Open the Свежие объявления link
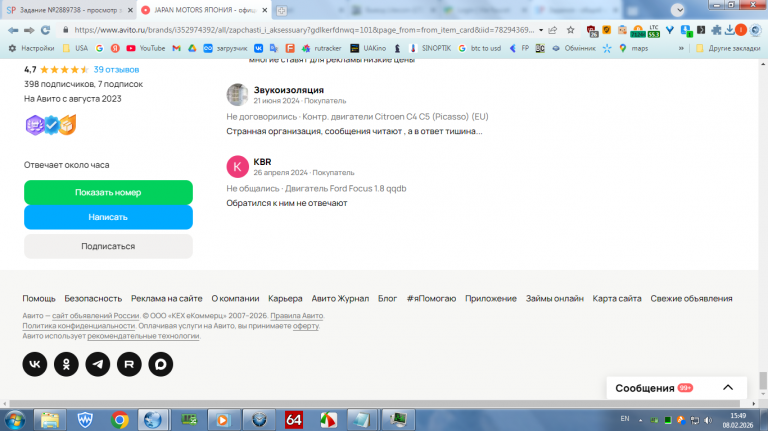This screenshot has height=431, width=768. click(x=691, y=298)
